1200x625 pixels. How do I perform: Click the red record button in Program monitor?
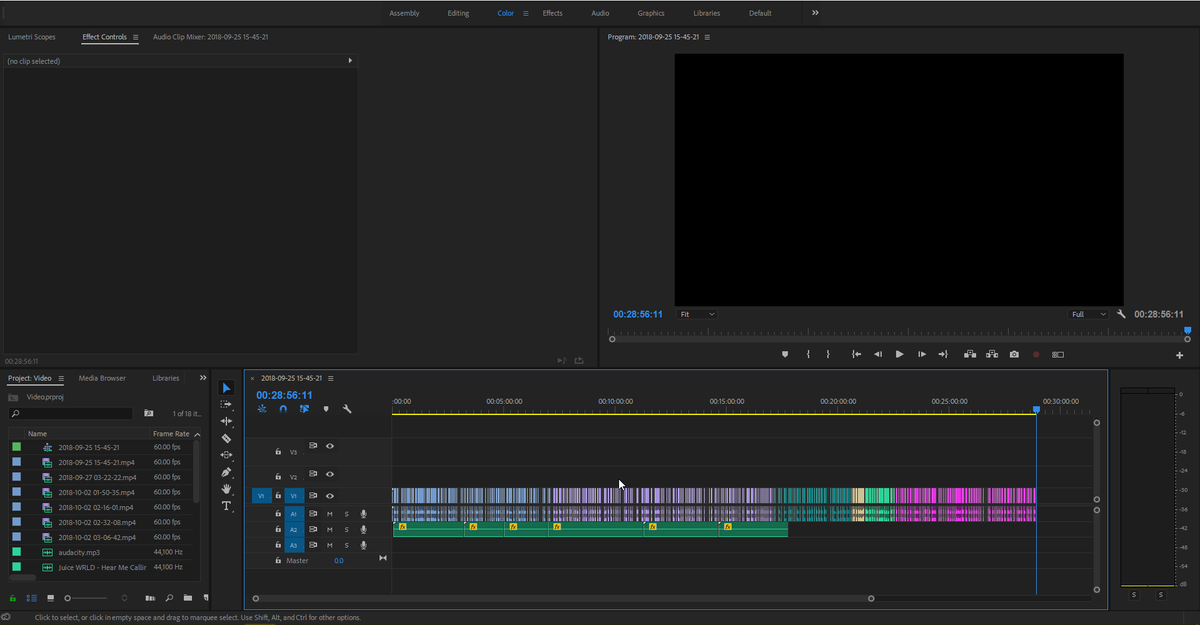pyautogui.click(x=1036, y=354)
